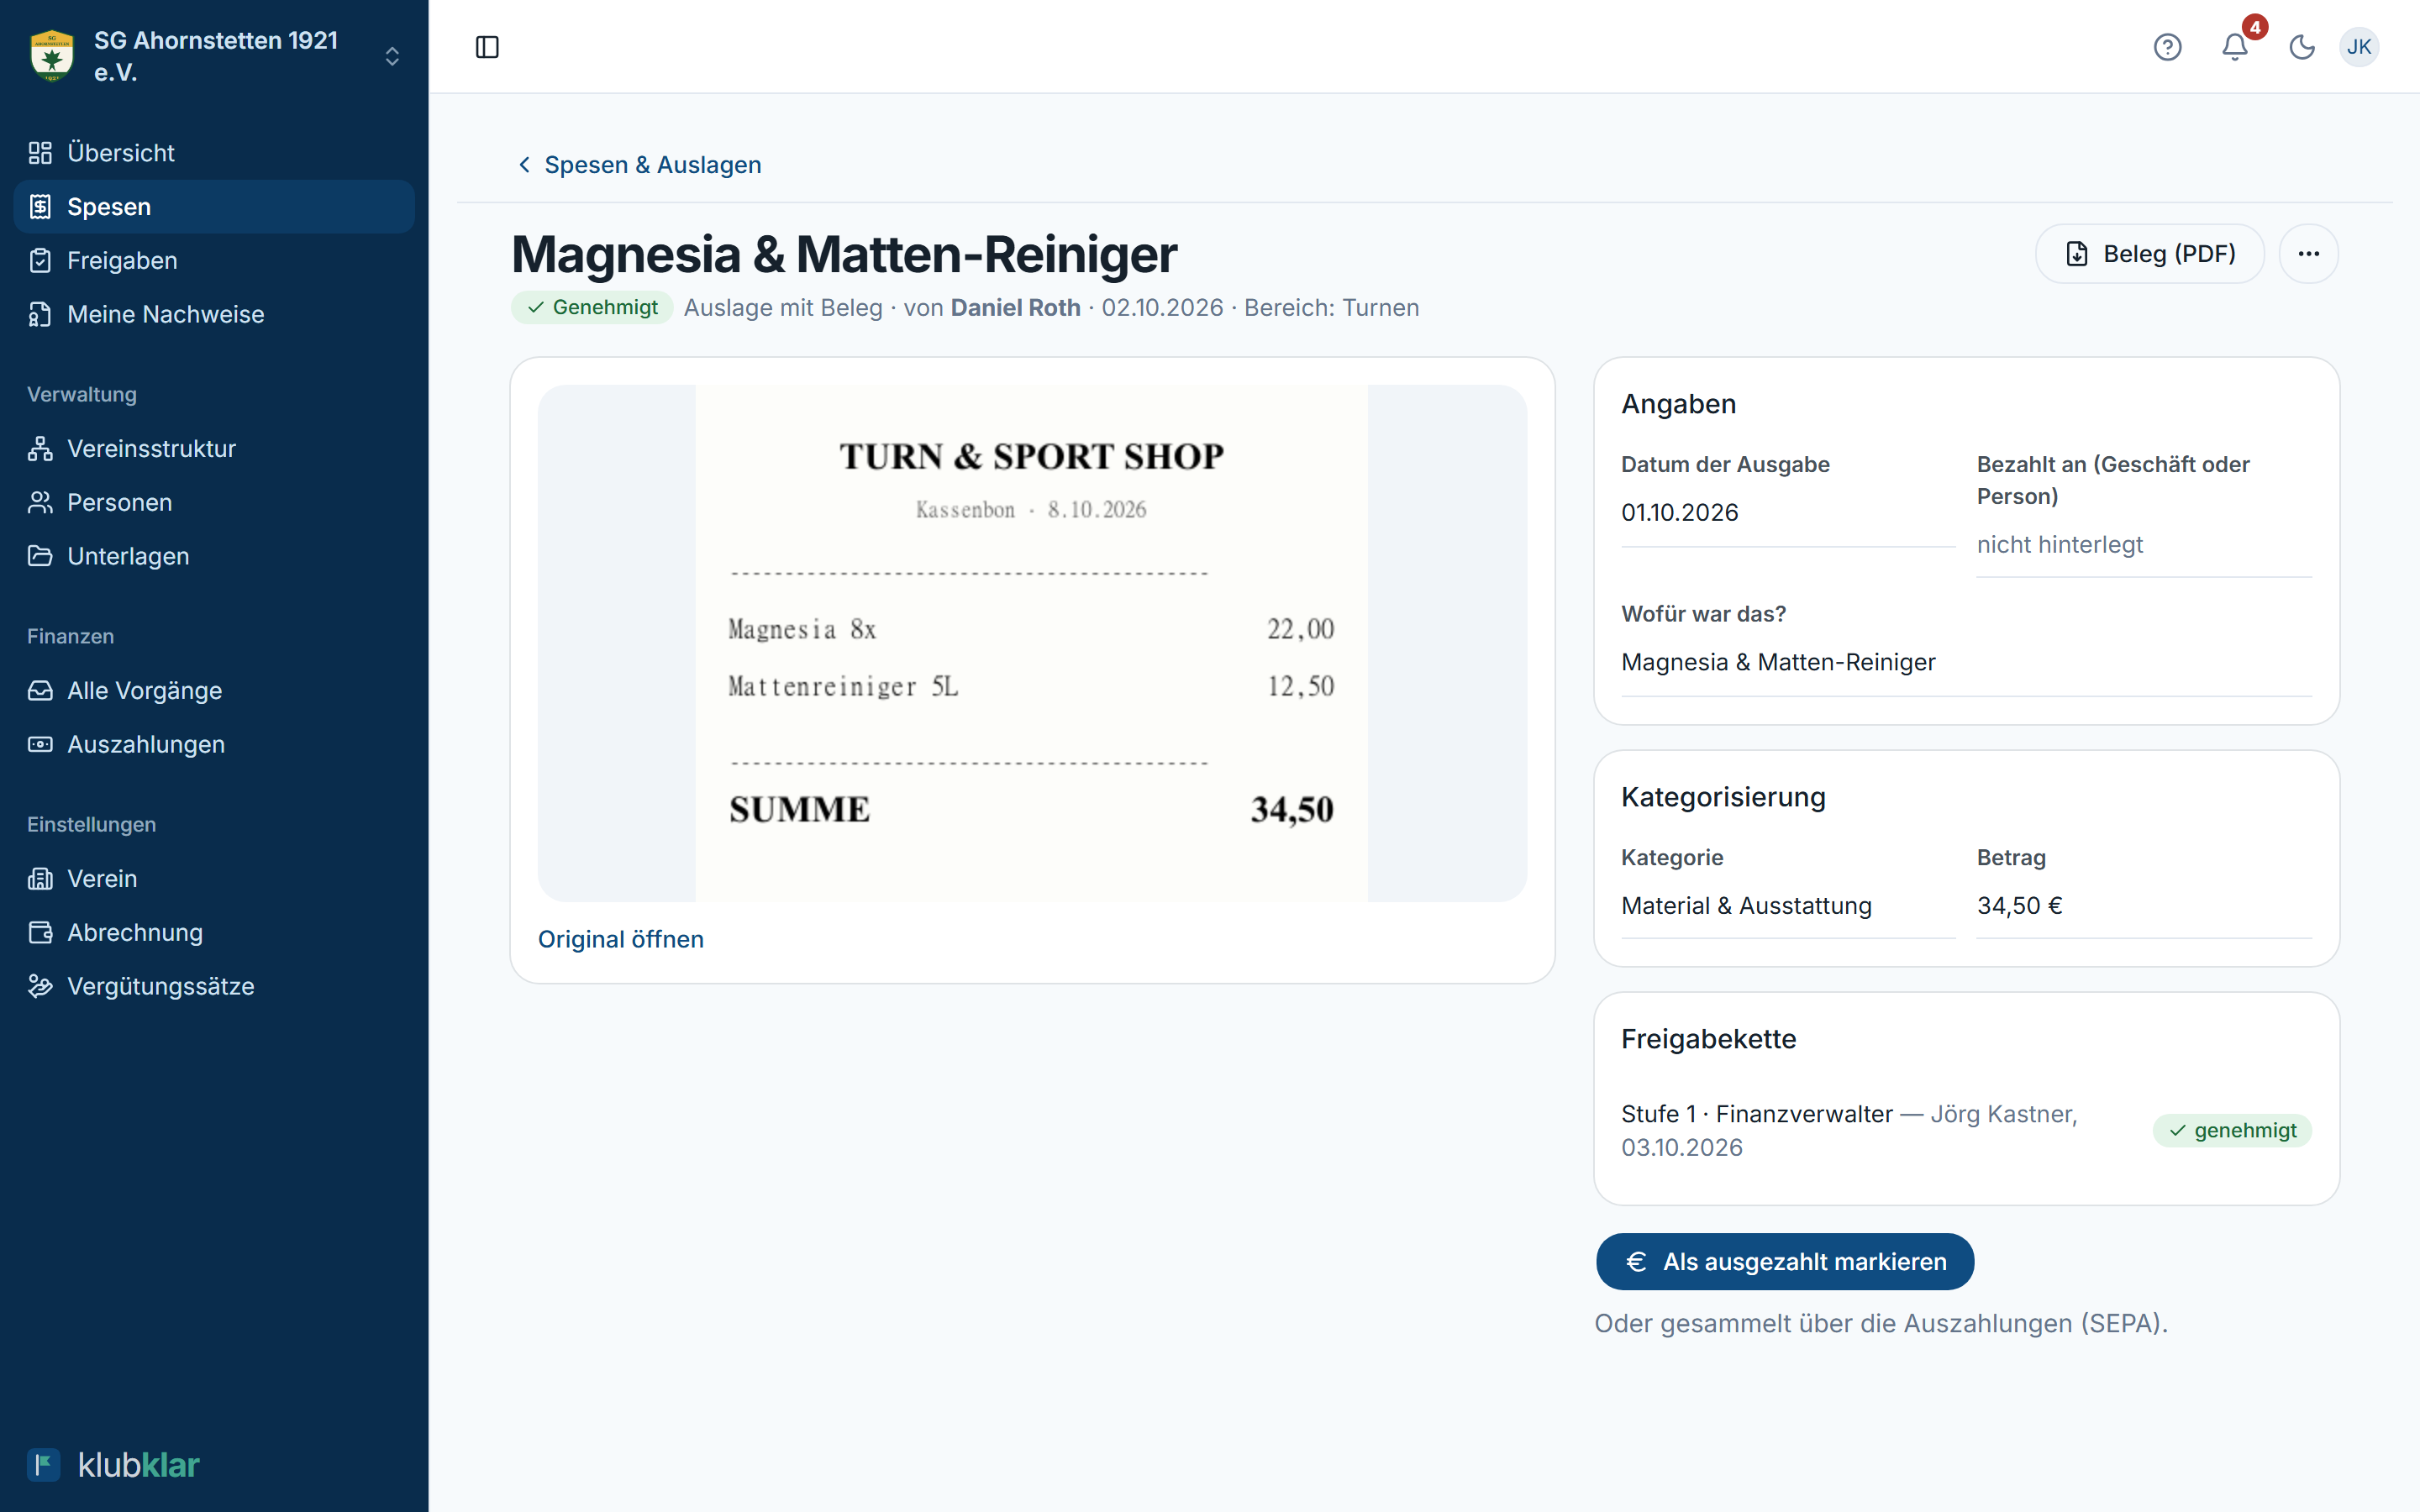The image size is (2420, 1512).
Task: Download Beleg (PDF)
Action: pyautogui.click(x=2150, y=254)
